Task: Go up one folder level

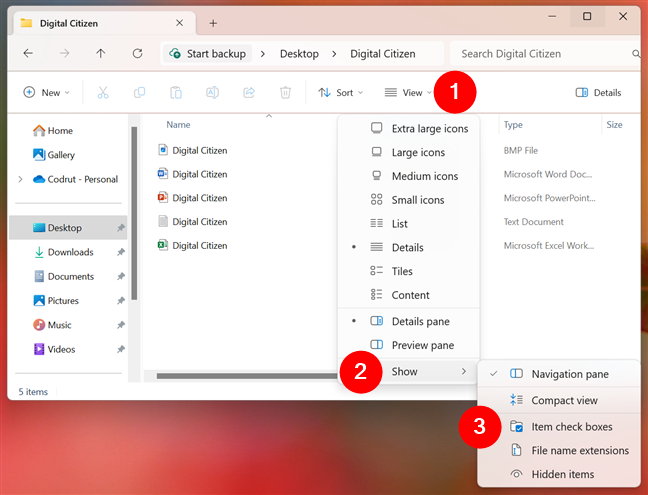Action: 101,53
